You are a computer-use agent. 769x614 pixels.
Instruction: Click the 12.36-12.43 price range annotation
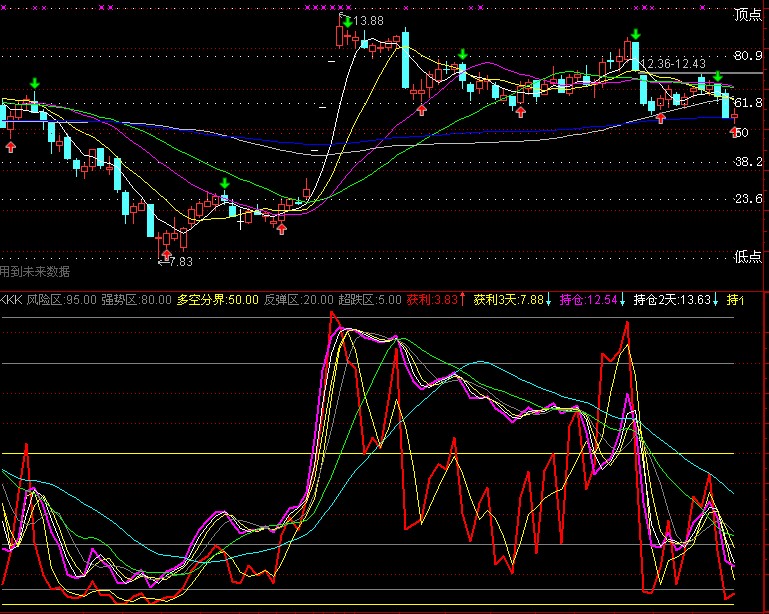click(x=678, y=64)
